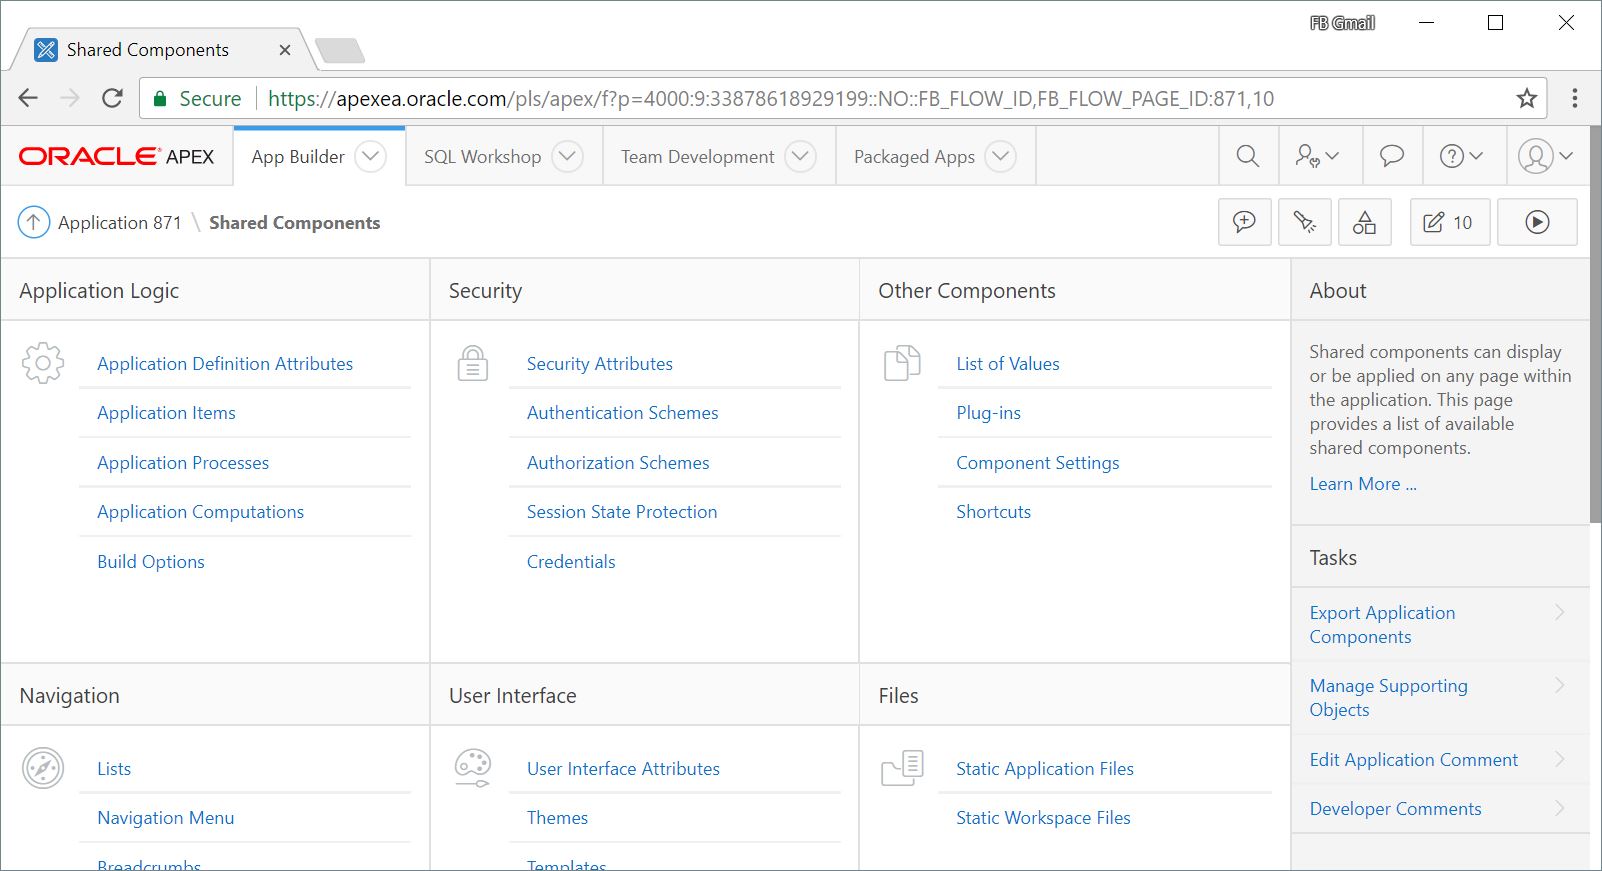Open Build Options link
This screenshot has height=871, width=1602.
click(151, 562)
